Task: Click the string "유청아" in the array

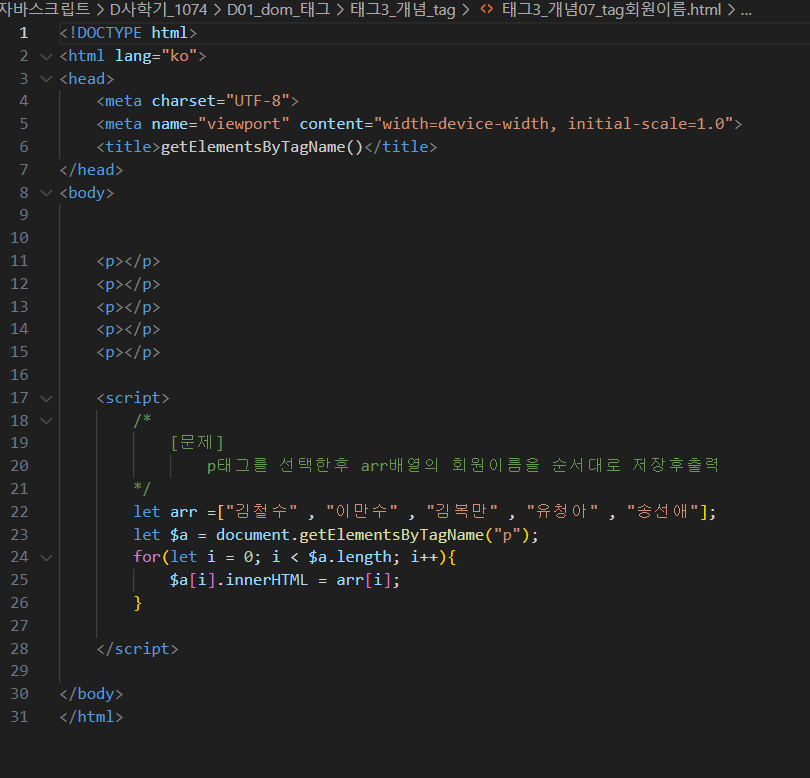Action: pyautogui.click(x=563, y=512)
